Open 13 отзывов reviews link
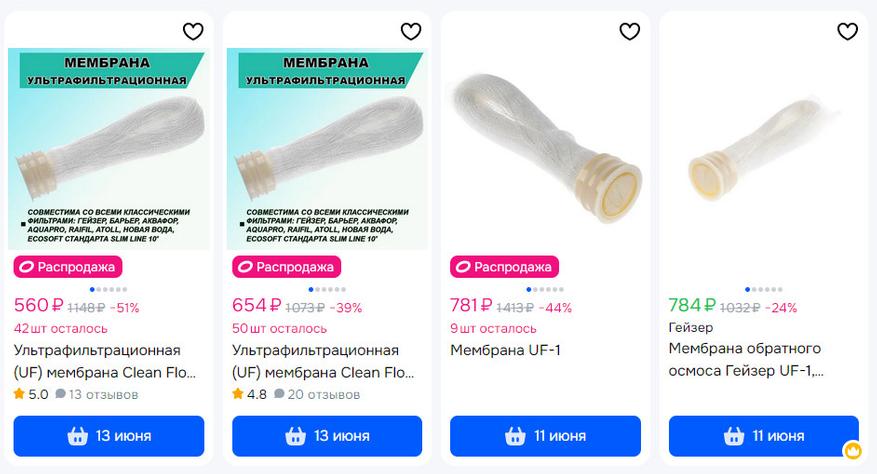The image size is (877, 474). tap(97, 394)
